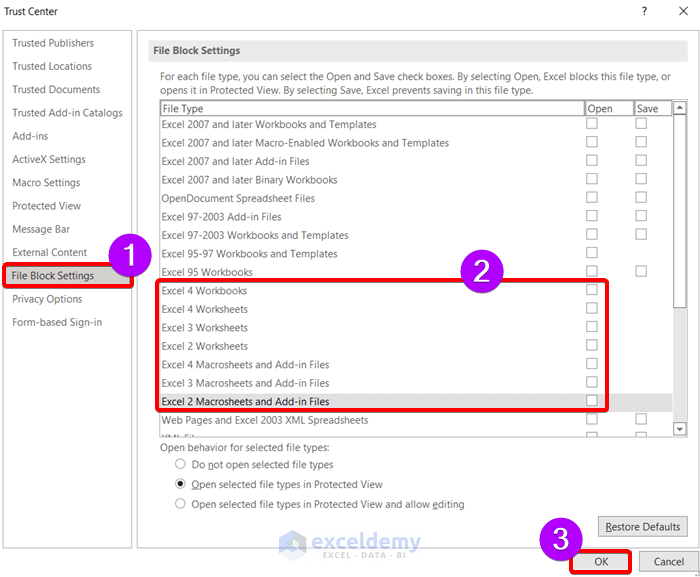Click the File Type column header

pos(372,109)
